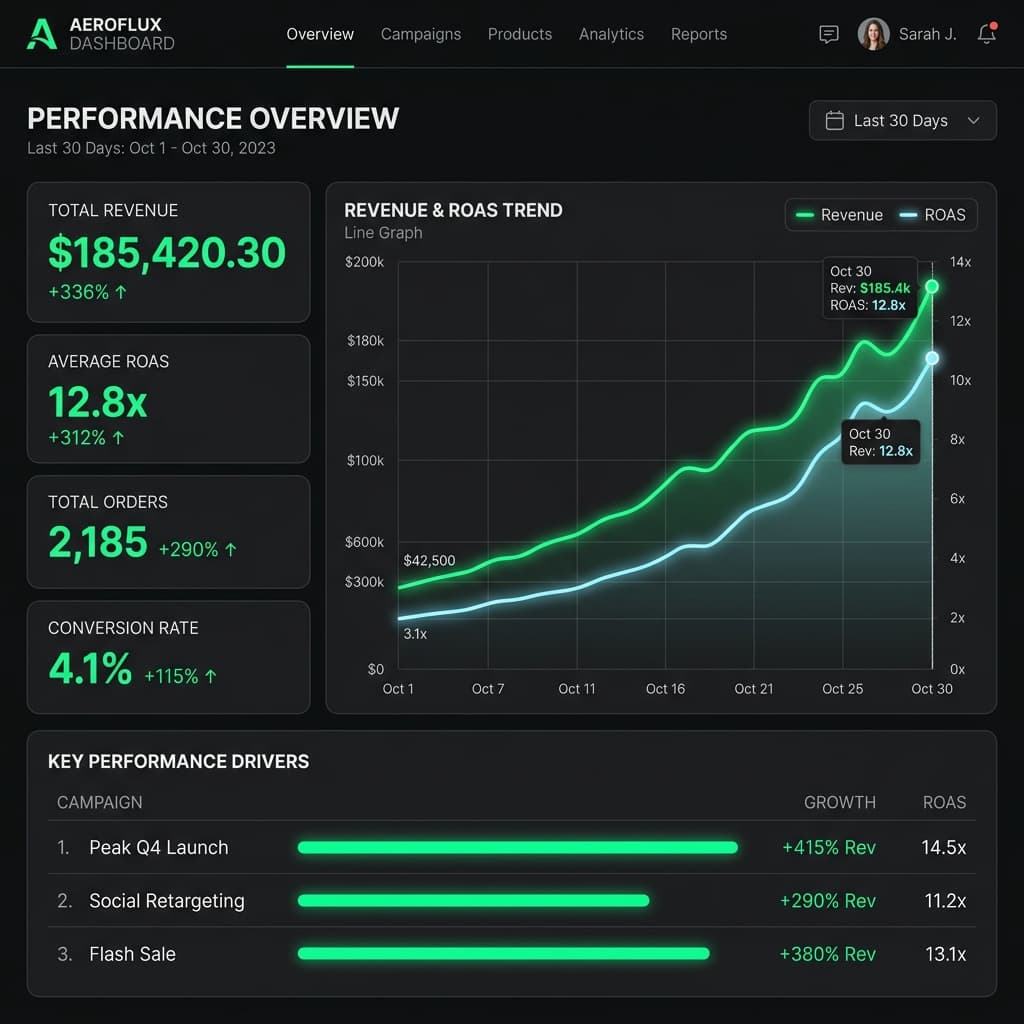Toggle the ROAS legend series
Viewport: 1024px width, 1024px height.
(x=932, y=215)
